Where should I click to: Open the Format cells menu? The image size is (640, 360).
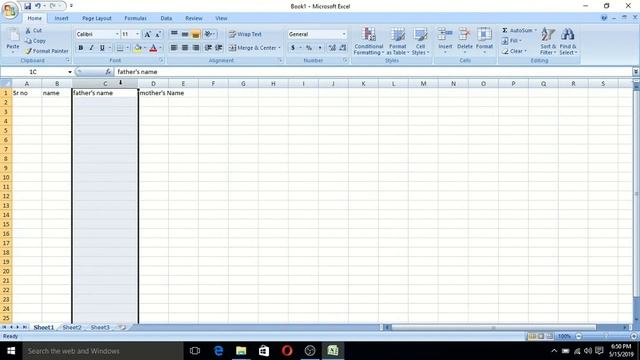(484, 40)
